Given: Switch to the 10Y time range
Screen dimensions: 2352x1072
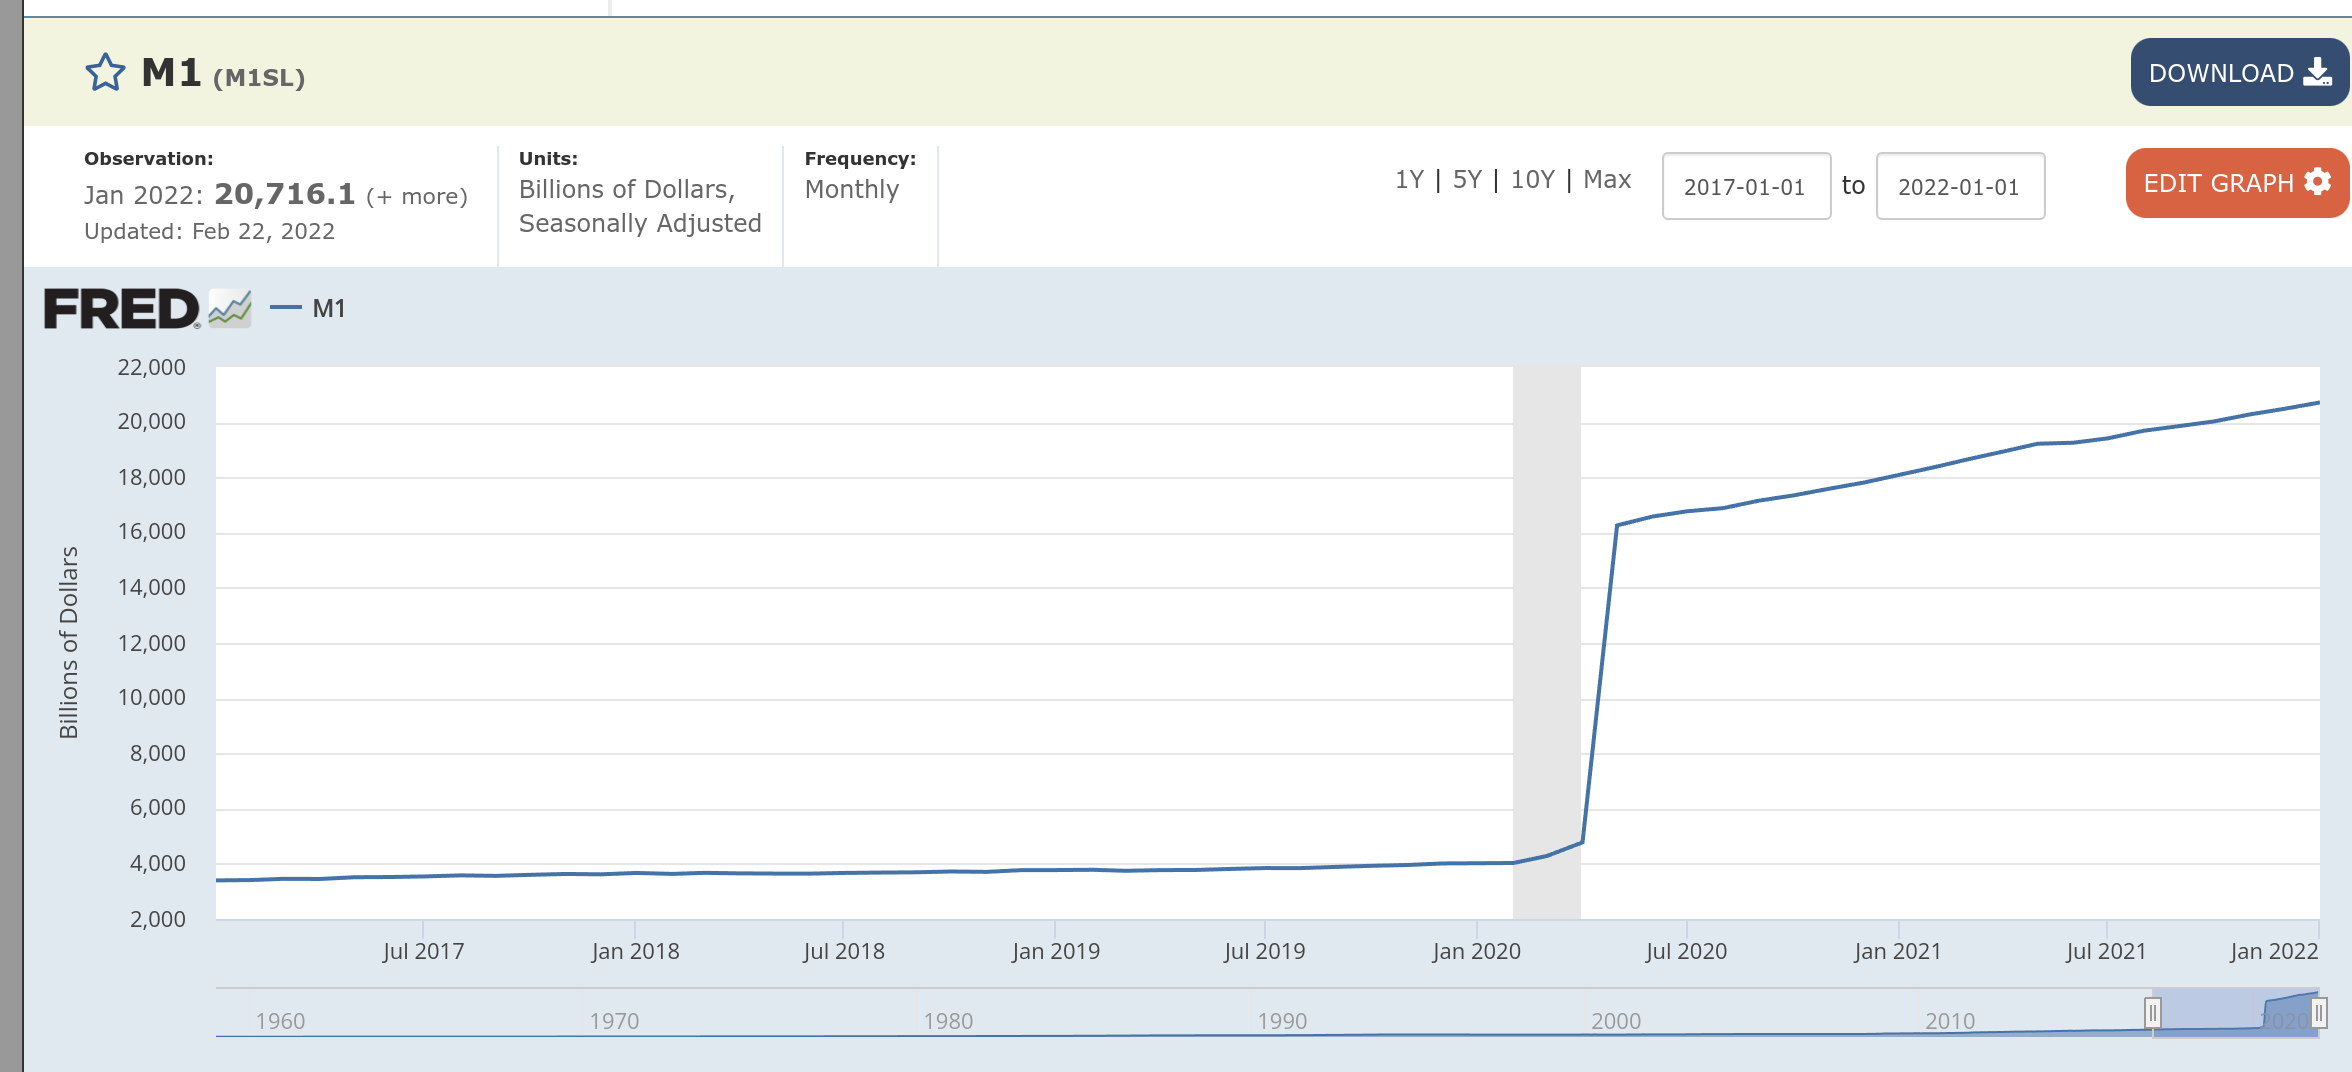Looking at the screenshot, I should [x=1532, y=180].
